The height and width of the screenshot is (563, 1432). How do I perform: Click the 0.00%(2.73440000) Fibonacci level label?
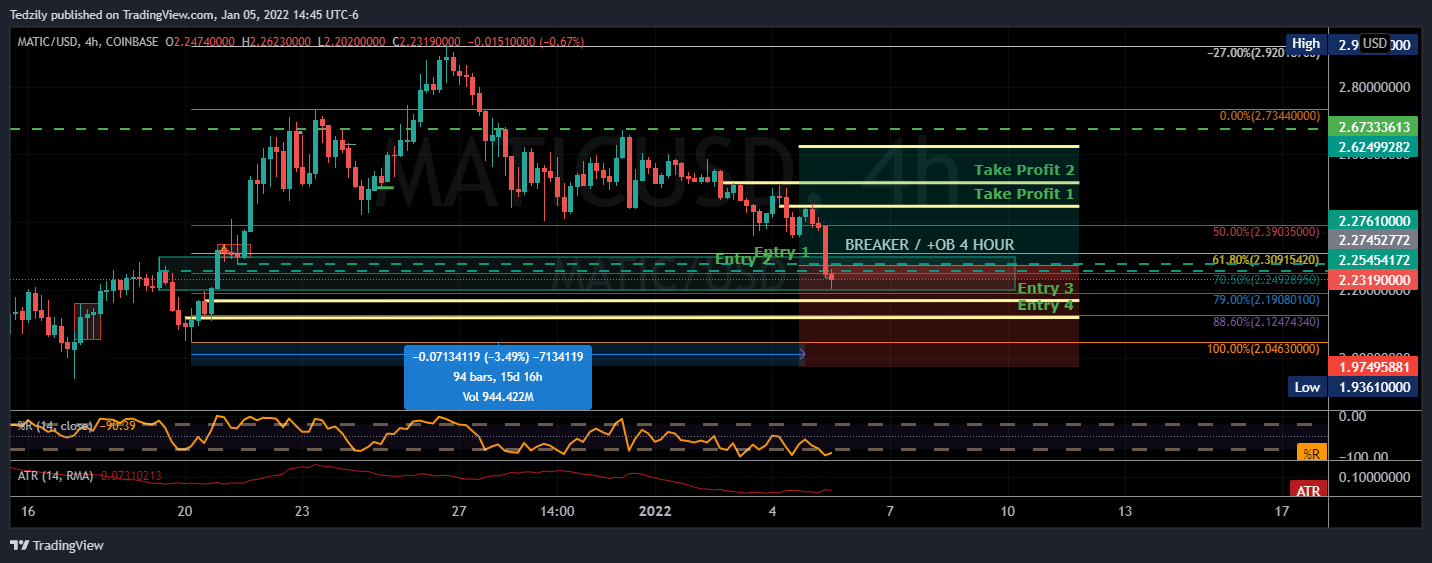click(1269, 116)
